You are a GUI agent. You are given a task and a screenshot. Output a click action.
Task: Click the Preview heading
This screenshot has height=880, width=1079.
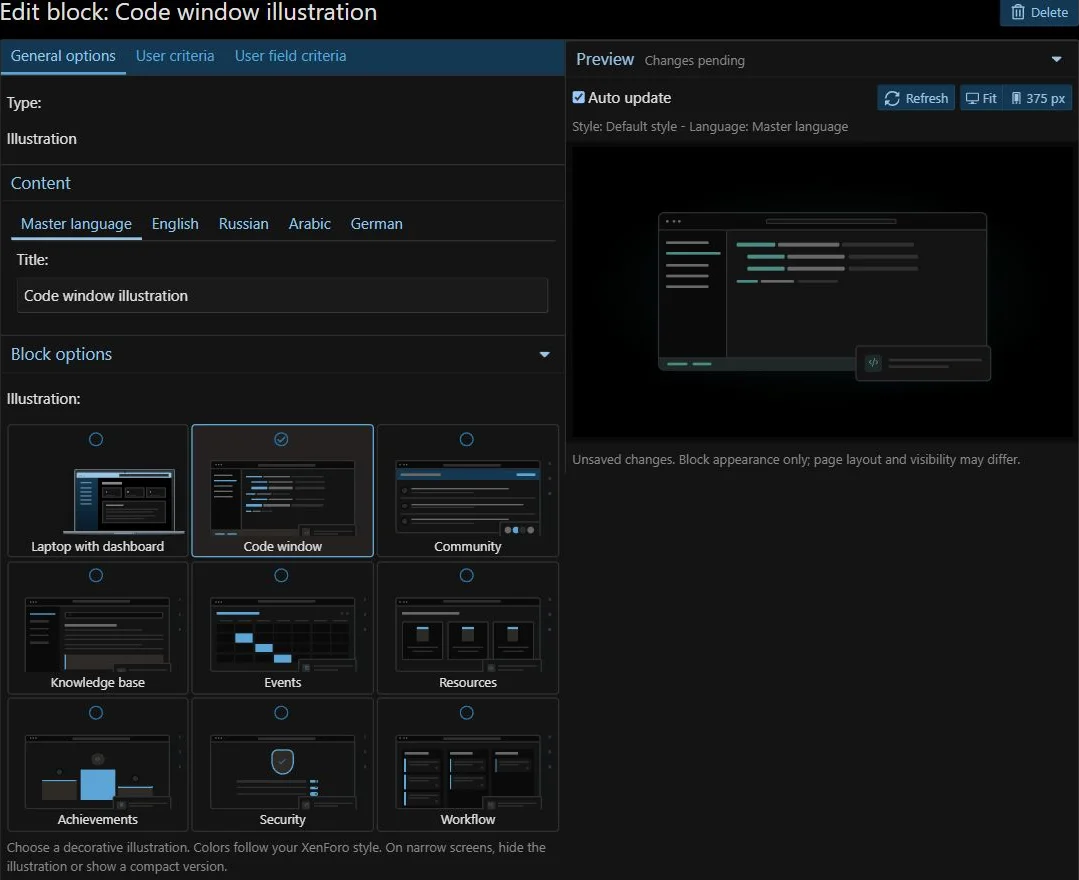(605, 60)
